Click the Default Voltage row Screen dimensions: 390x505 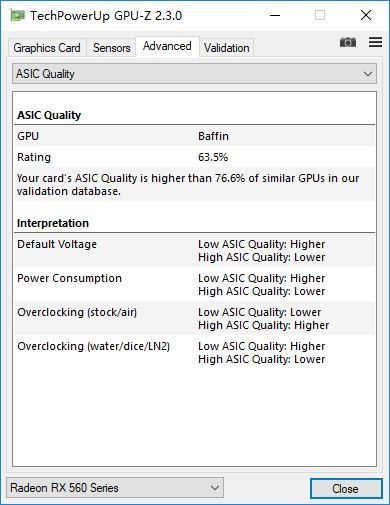[x=194, y=250]
